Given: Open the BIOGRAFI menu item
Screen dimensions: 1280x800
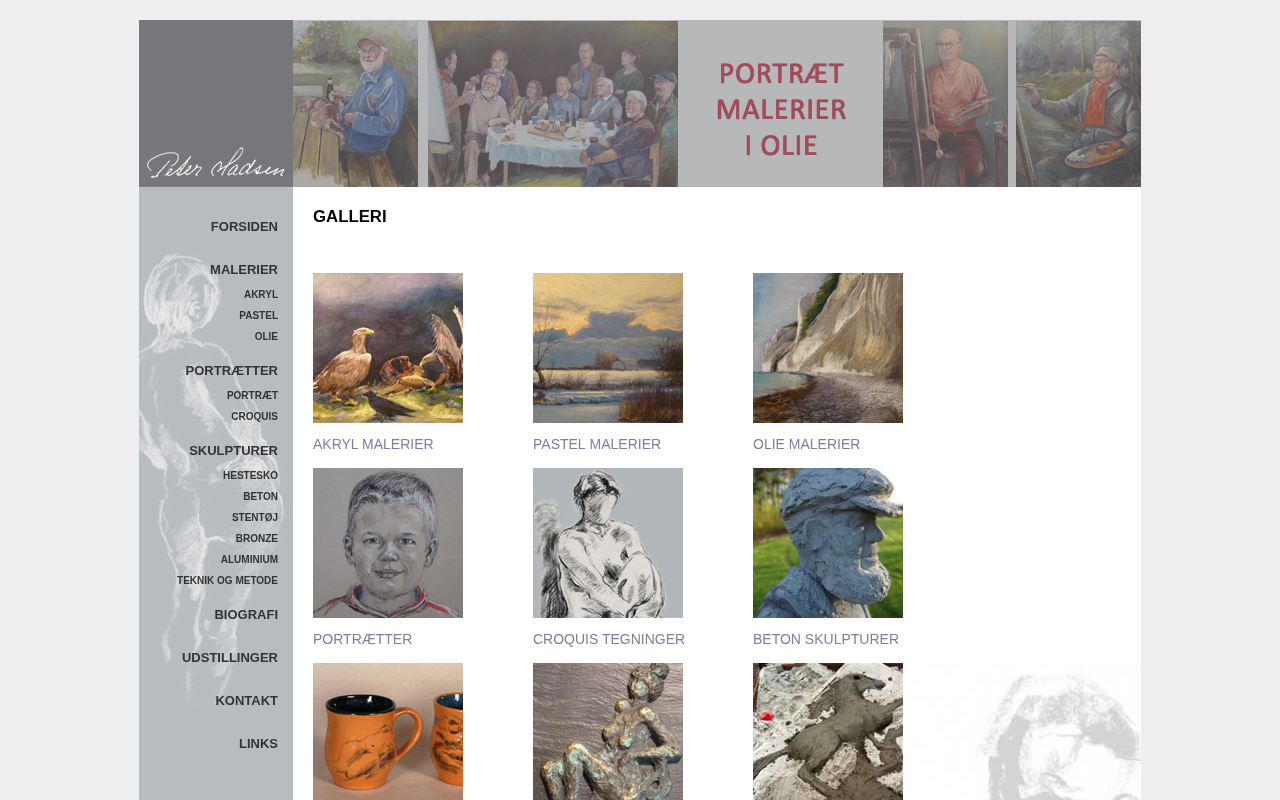Looking at the screenshot, I should 246,615.
